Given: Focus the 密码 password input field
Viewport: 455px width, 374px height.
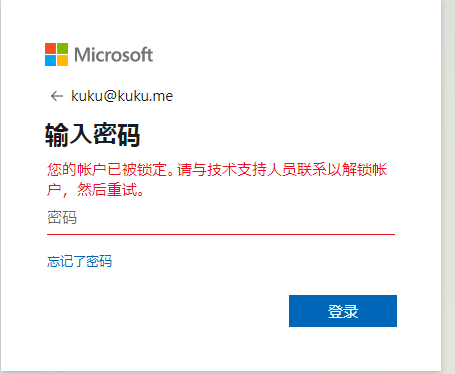Looking at the screenshot, I should (221, 218).
